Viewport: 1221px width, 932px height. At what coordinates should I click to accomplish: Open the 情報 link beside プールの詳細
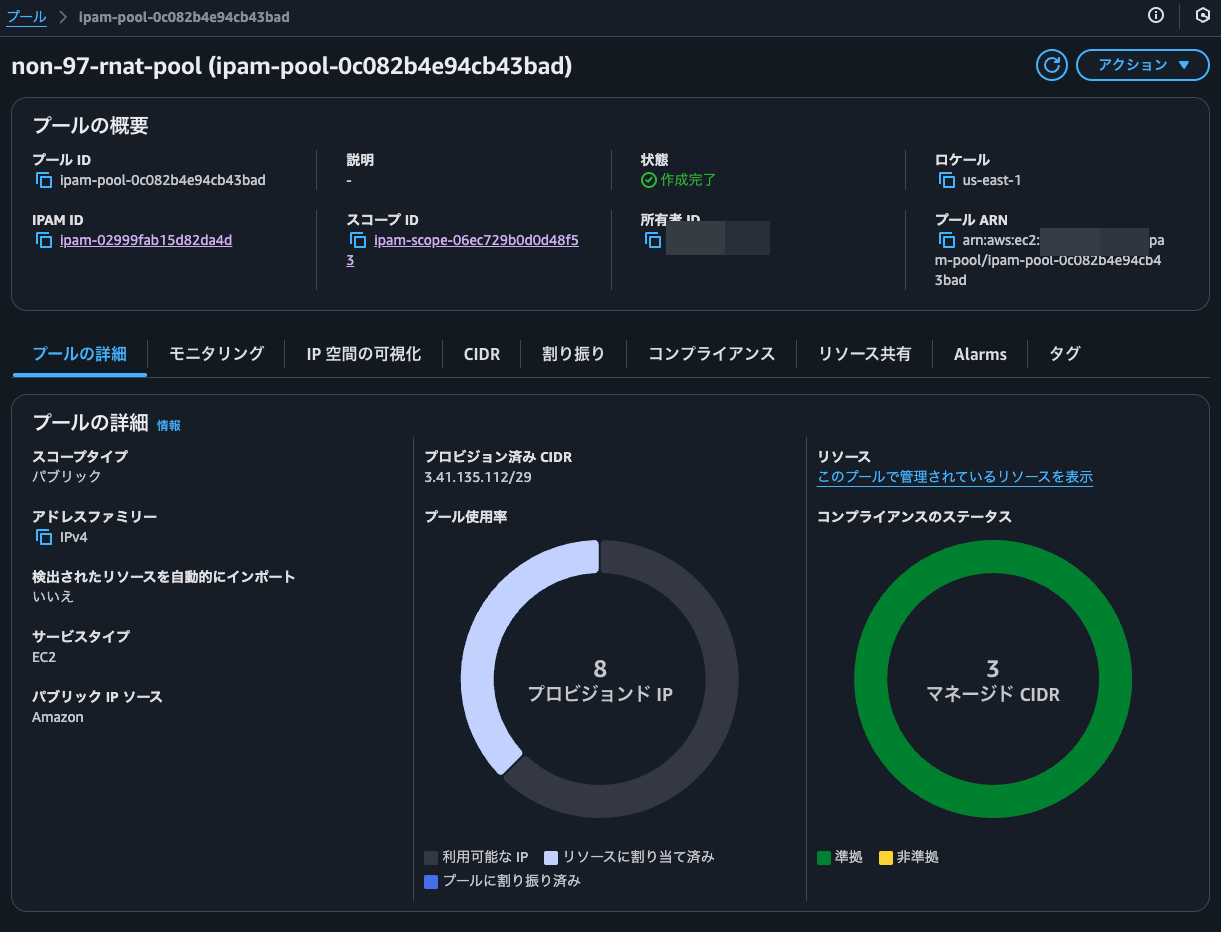coord(168,425)
